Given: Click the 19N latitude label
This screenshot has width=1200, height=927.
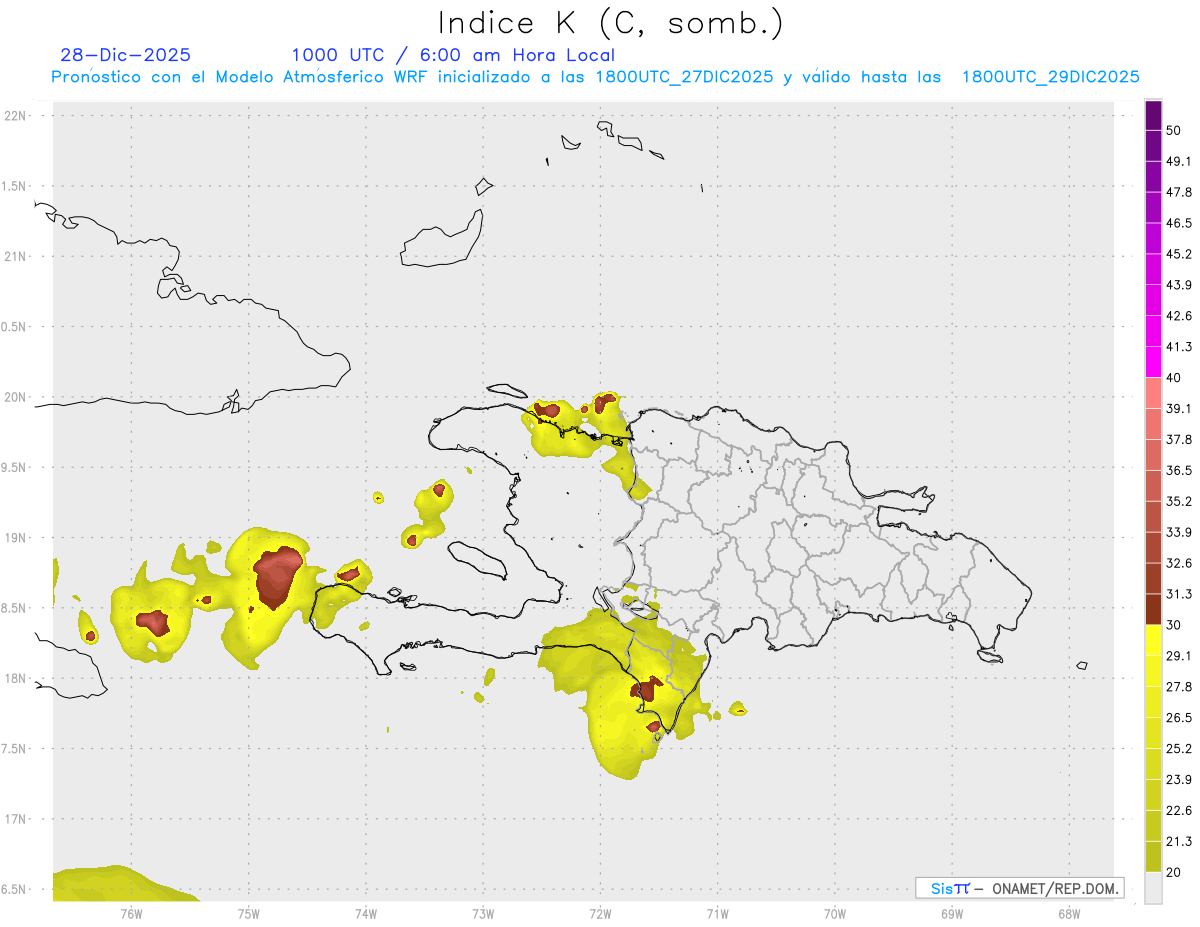Looking at the screenshot, I should pyautogui.click(x=14, y=537).
